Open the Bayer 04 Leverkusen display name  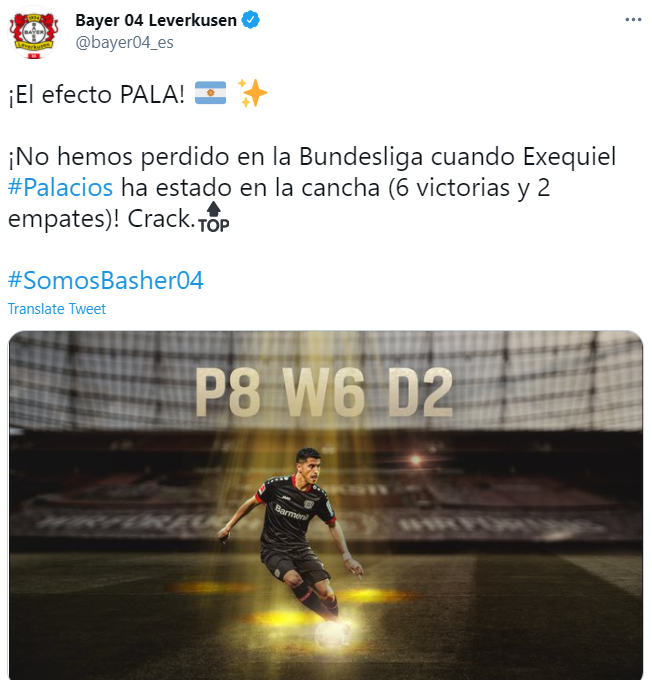point(156,20)
